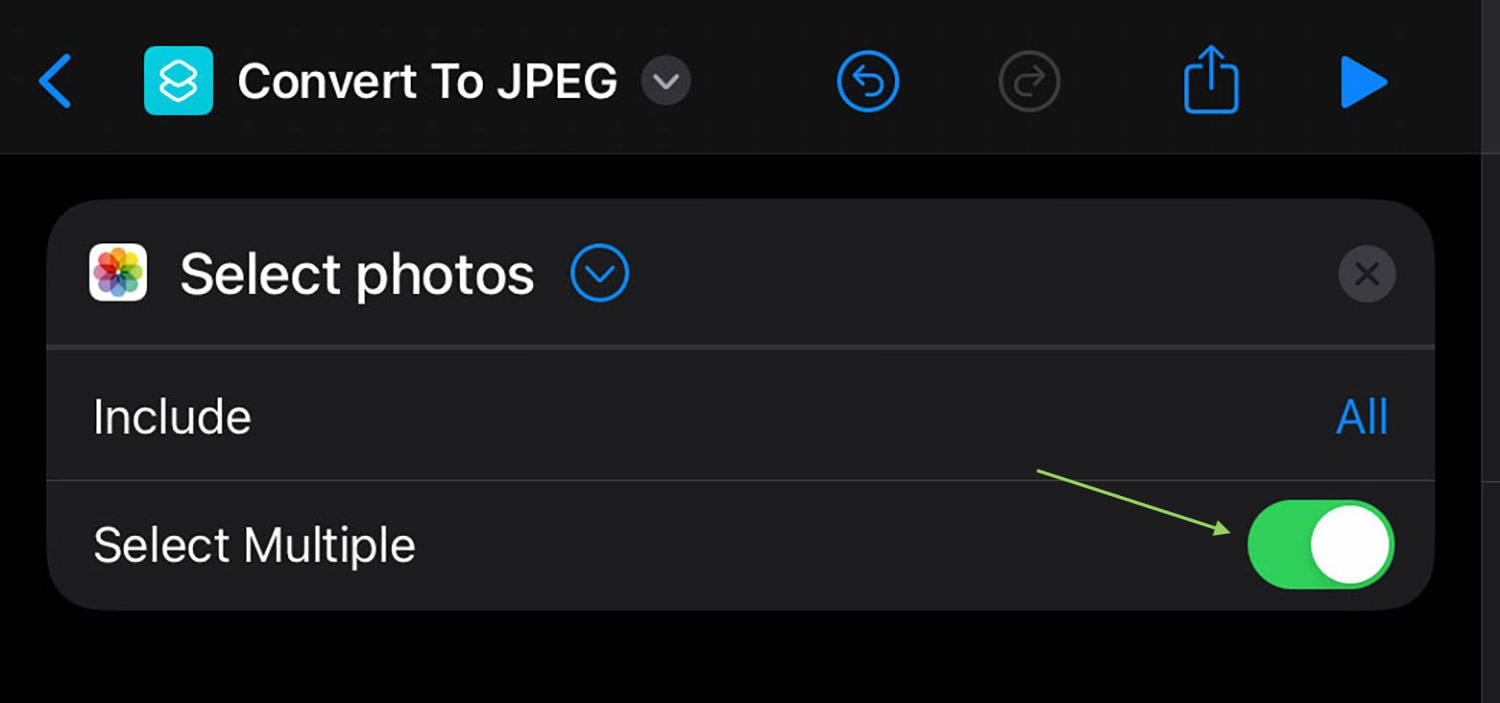Image resolution: width=1500 pixels, height=703 pixels.
Task: Go back using the blue chevron
Action: tap(55, 81)
